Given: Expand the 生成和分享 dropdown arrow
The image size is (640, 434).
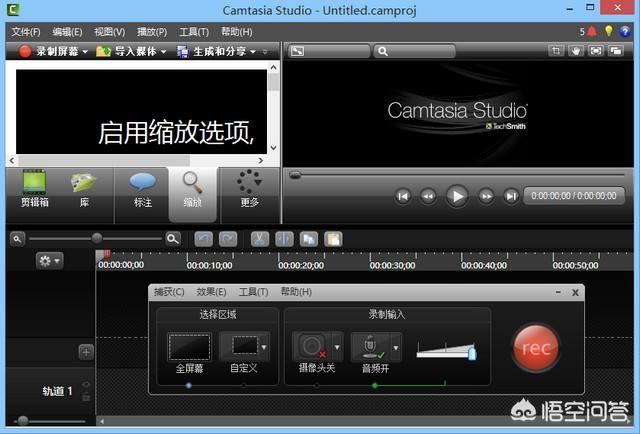Looking at the screenshot, I should pyautogui.click(x=253, y=52).
